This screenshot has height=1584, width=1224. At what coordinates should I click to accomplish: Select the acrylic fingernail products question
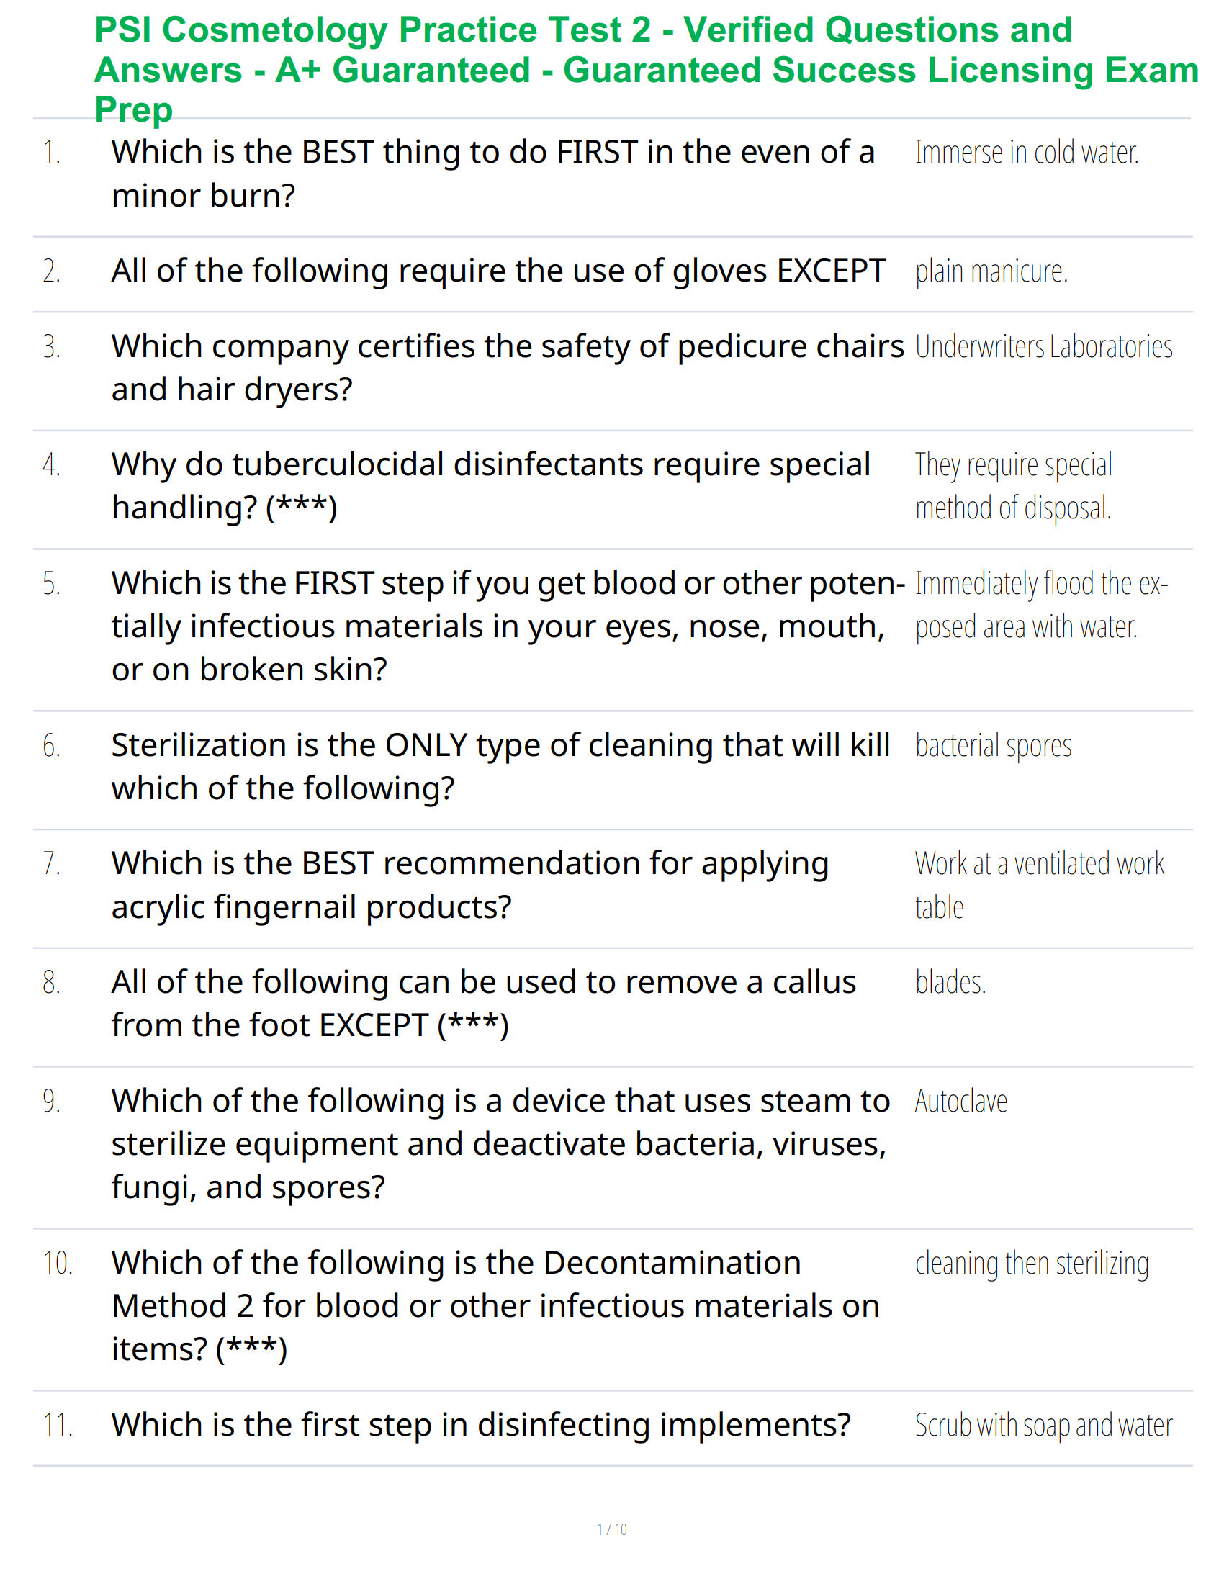[x=470, y=885]
